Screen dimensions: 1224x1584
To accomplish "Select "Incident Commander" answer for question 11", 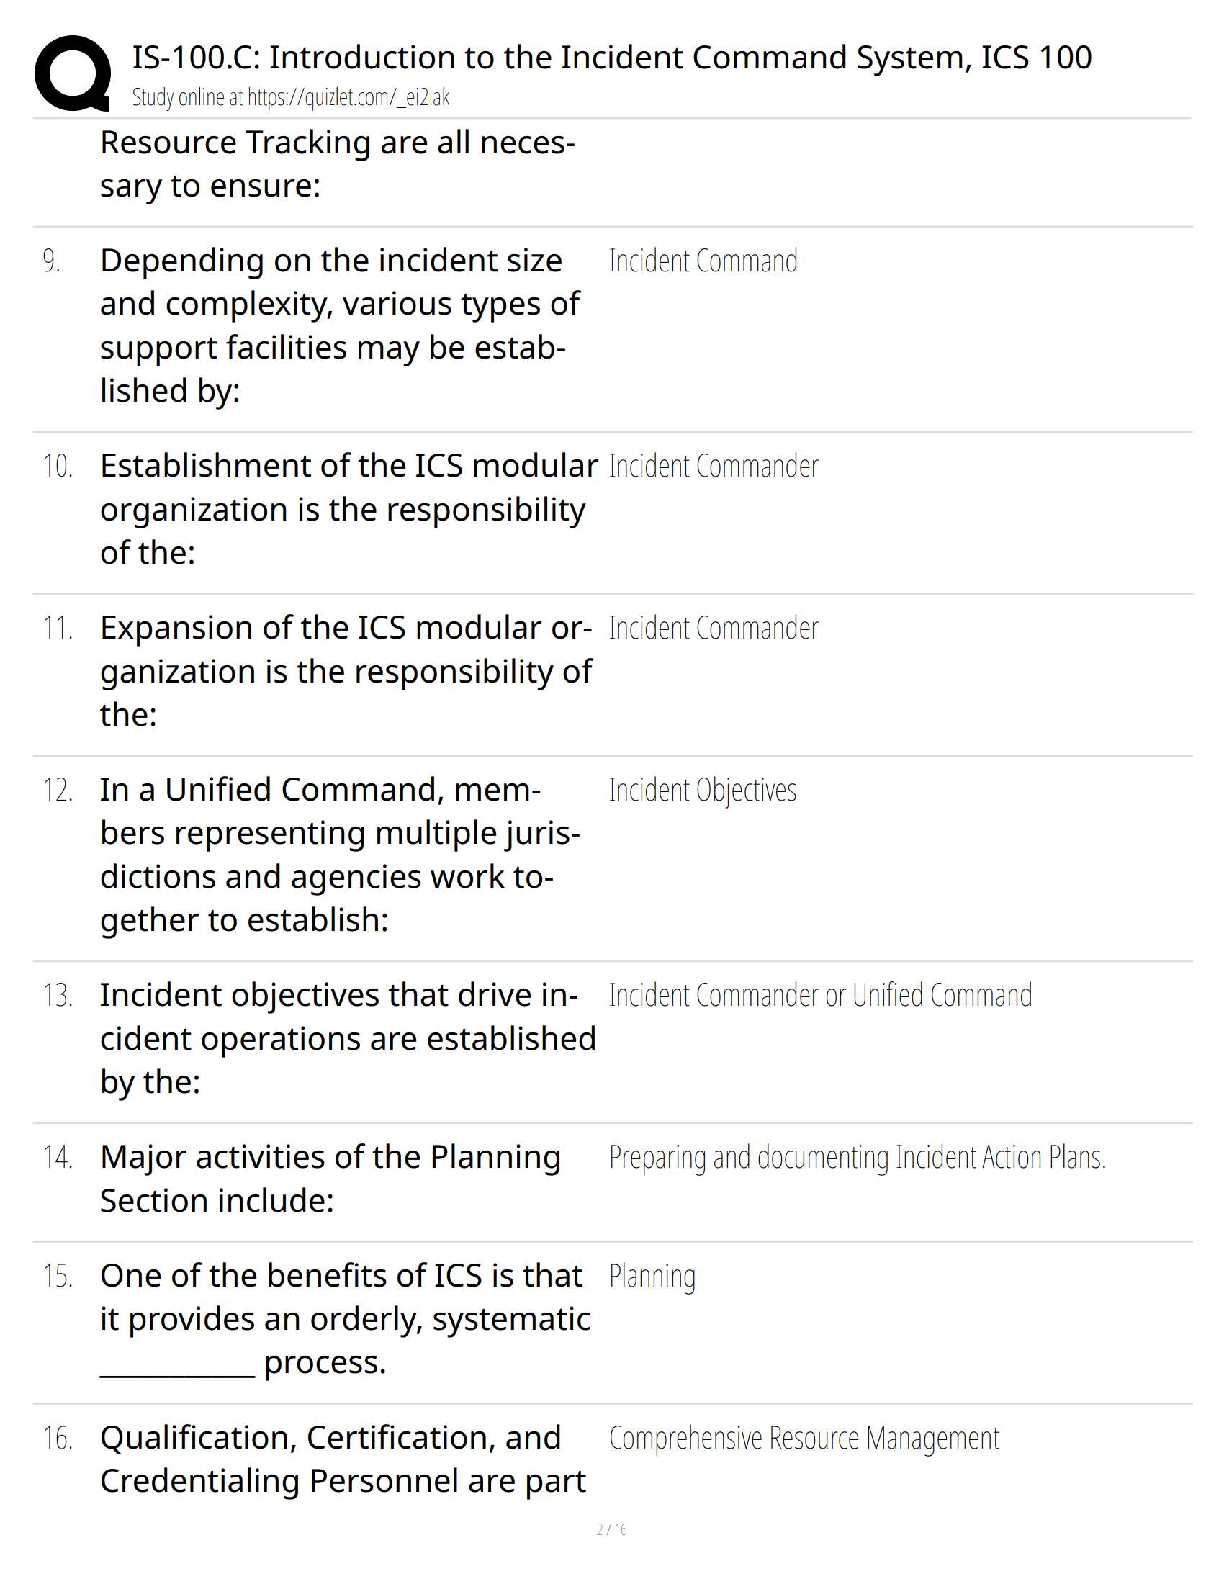I will click(x=713, y=629).
